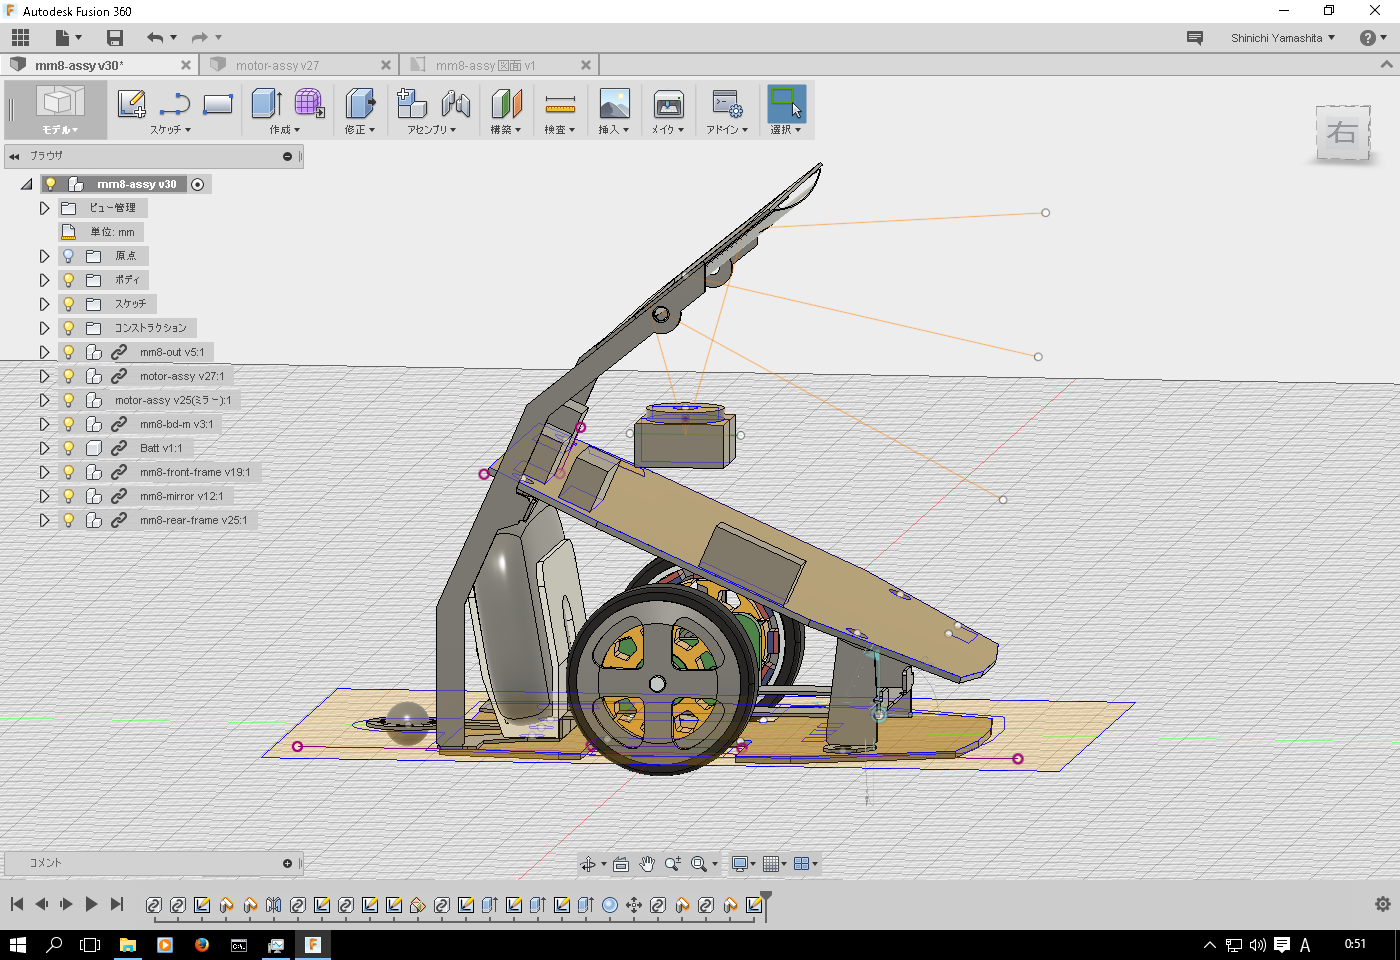The height and width of the screenshot is (960, 1400).
Task: Activate the Select tool icon
Action: [x=786, y=103]
